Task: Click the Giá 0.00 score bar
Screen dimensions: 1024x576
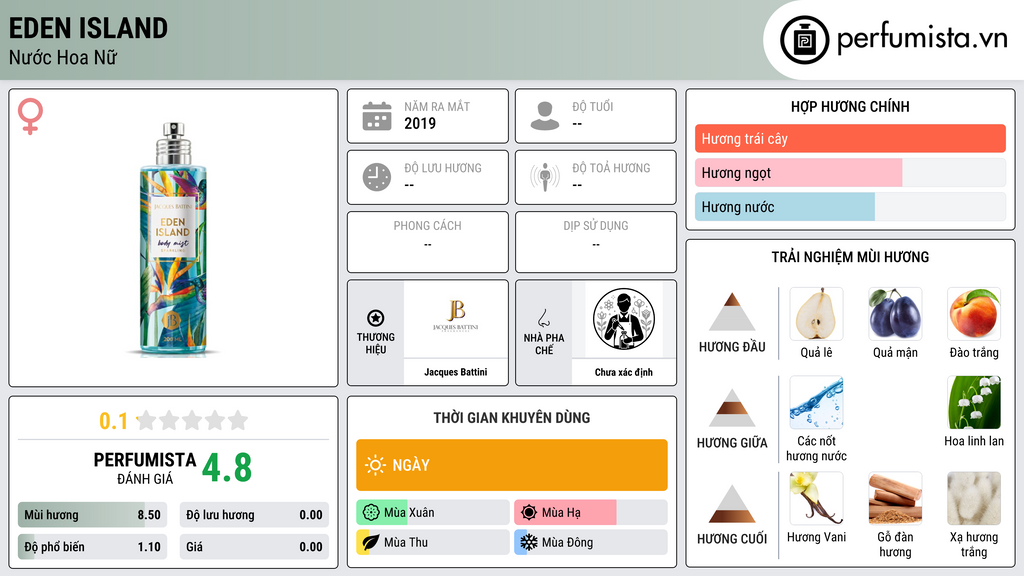Action: pyautogui.click(x=254, y=547)
